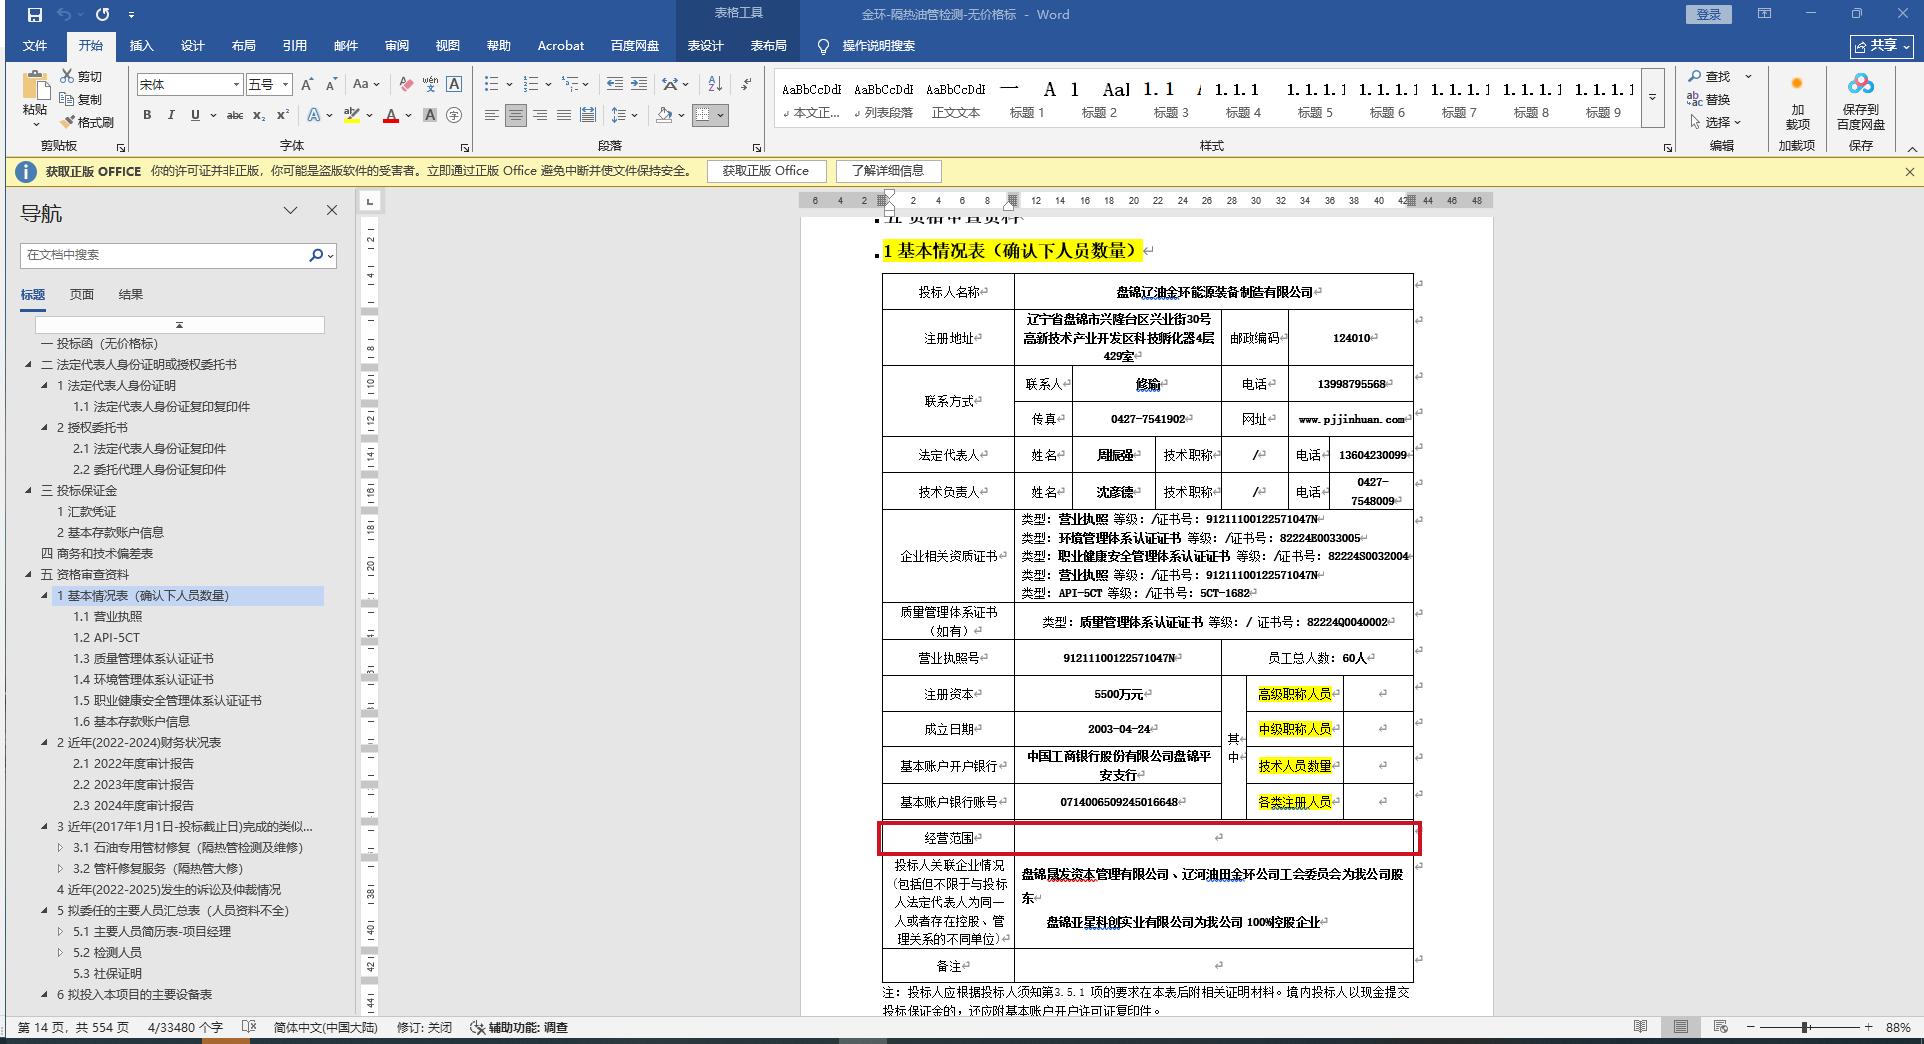Screen dimensions: 1924x1044
Task: Click the save icon in quick access toolbar
Action: pos(34,15)
